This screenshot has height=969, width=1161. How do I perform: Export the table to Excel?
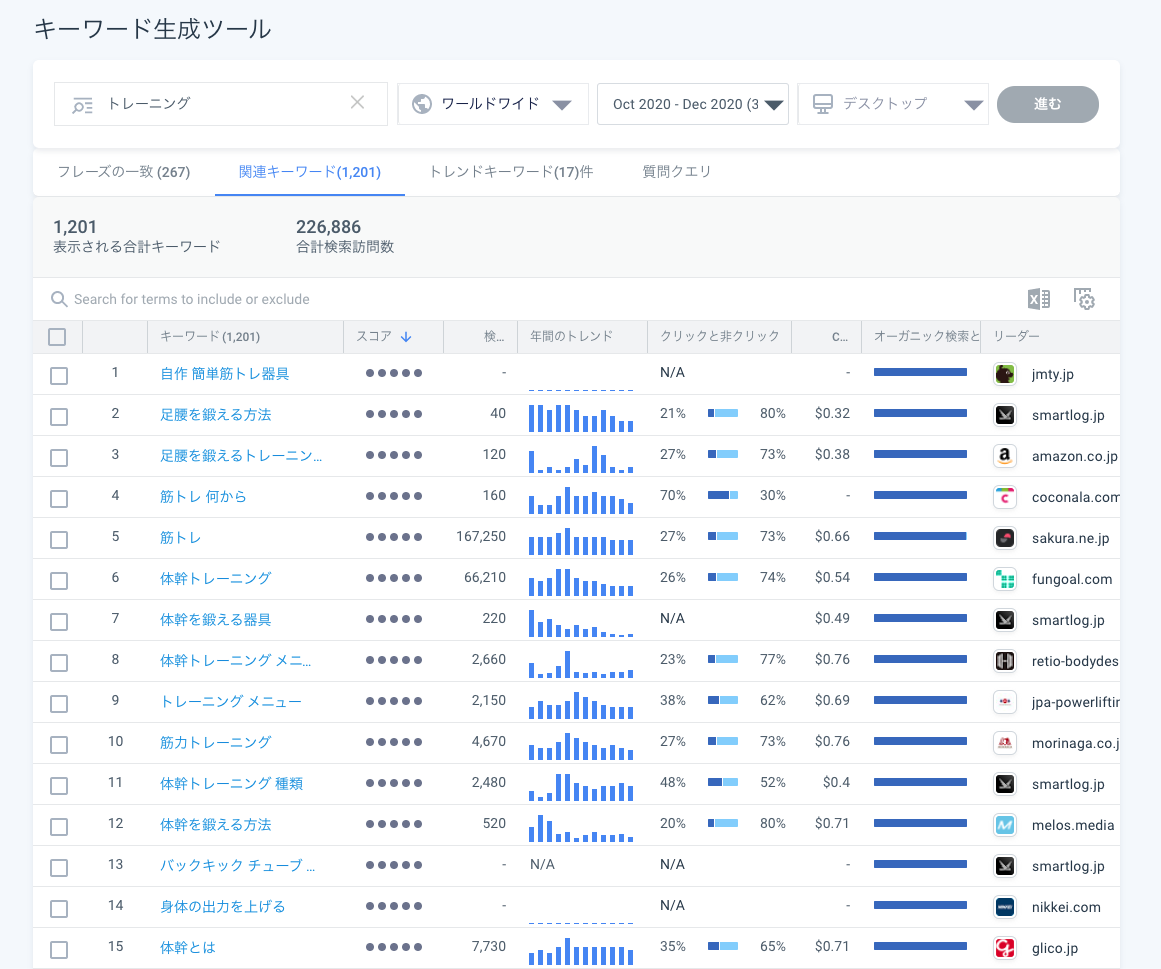point(1039,298)
